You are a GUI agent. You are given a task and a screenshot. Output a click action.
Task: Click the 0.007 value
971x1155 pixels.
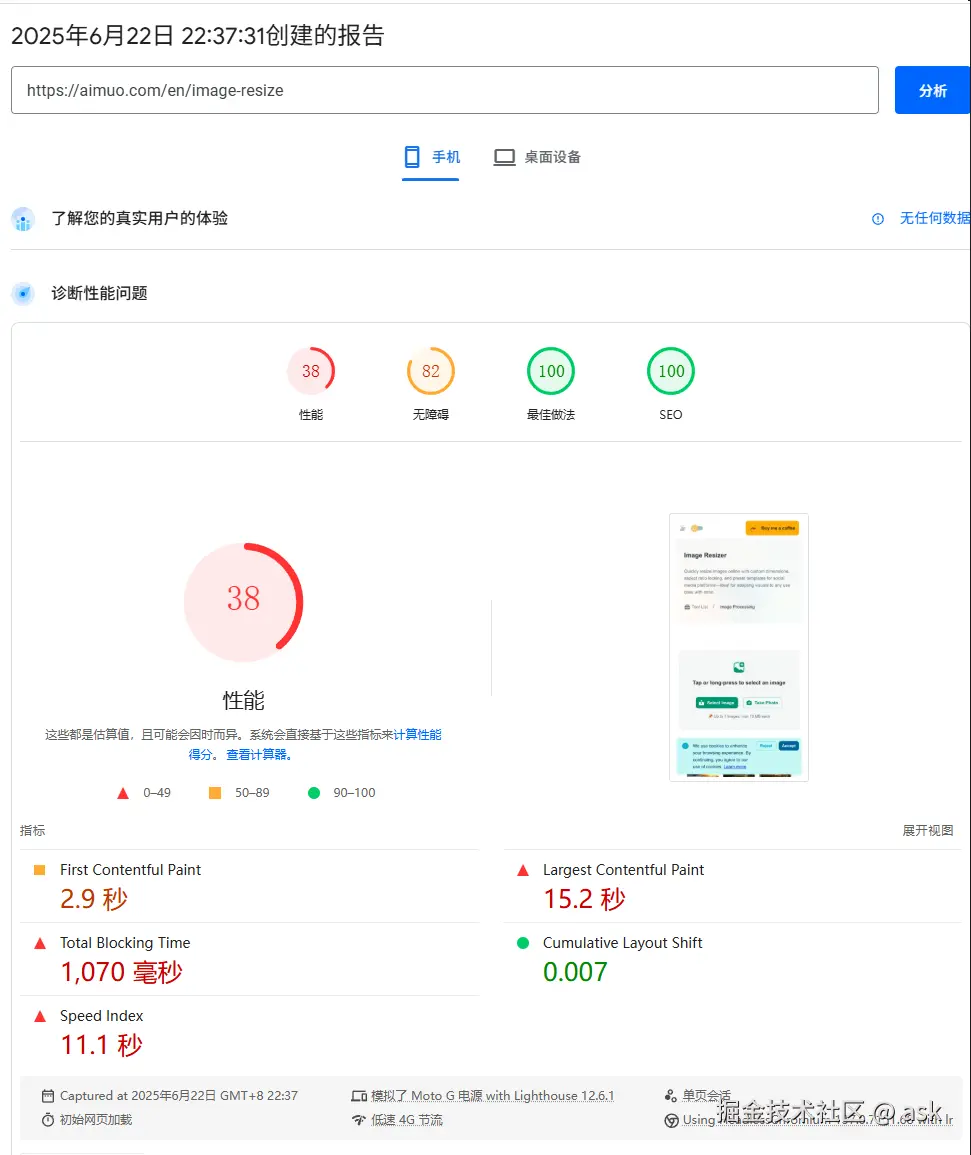575,972
